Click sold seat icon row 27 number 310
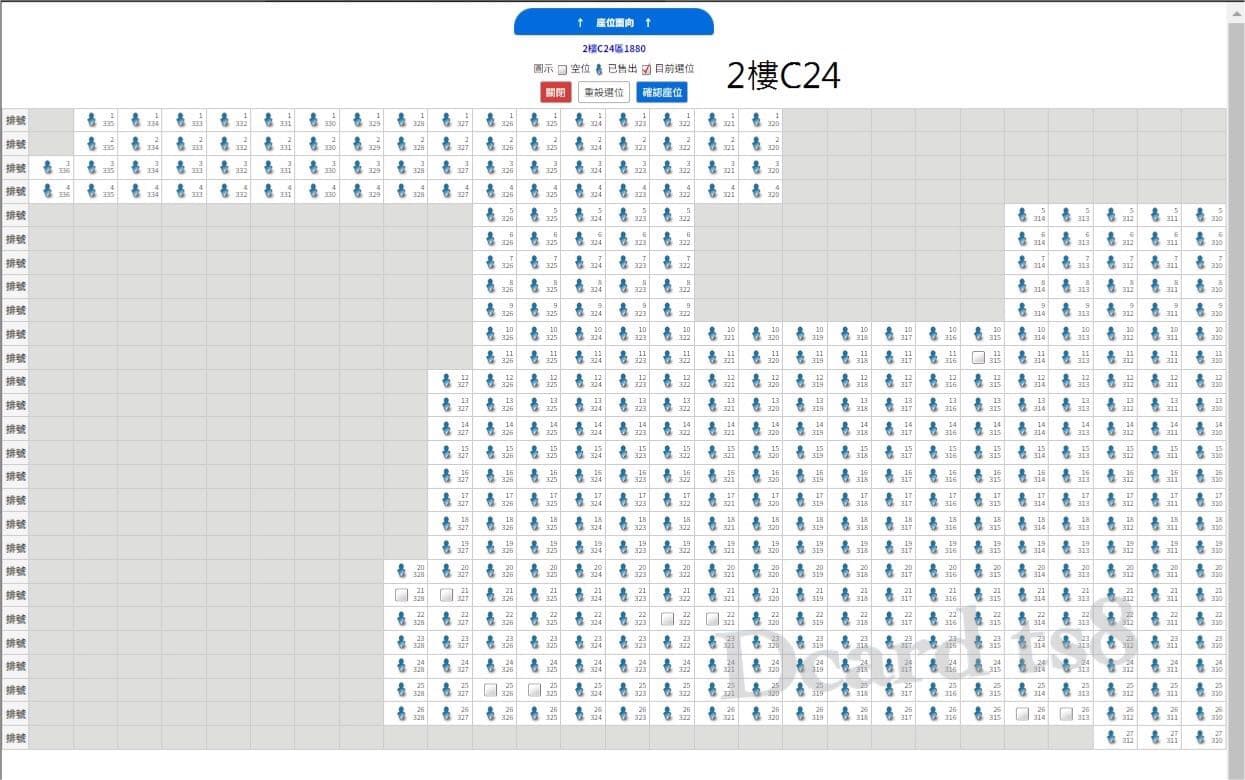 click(x=1200, y=738)
